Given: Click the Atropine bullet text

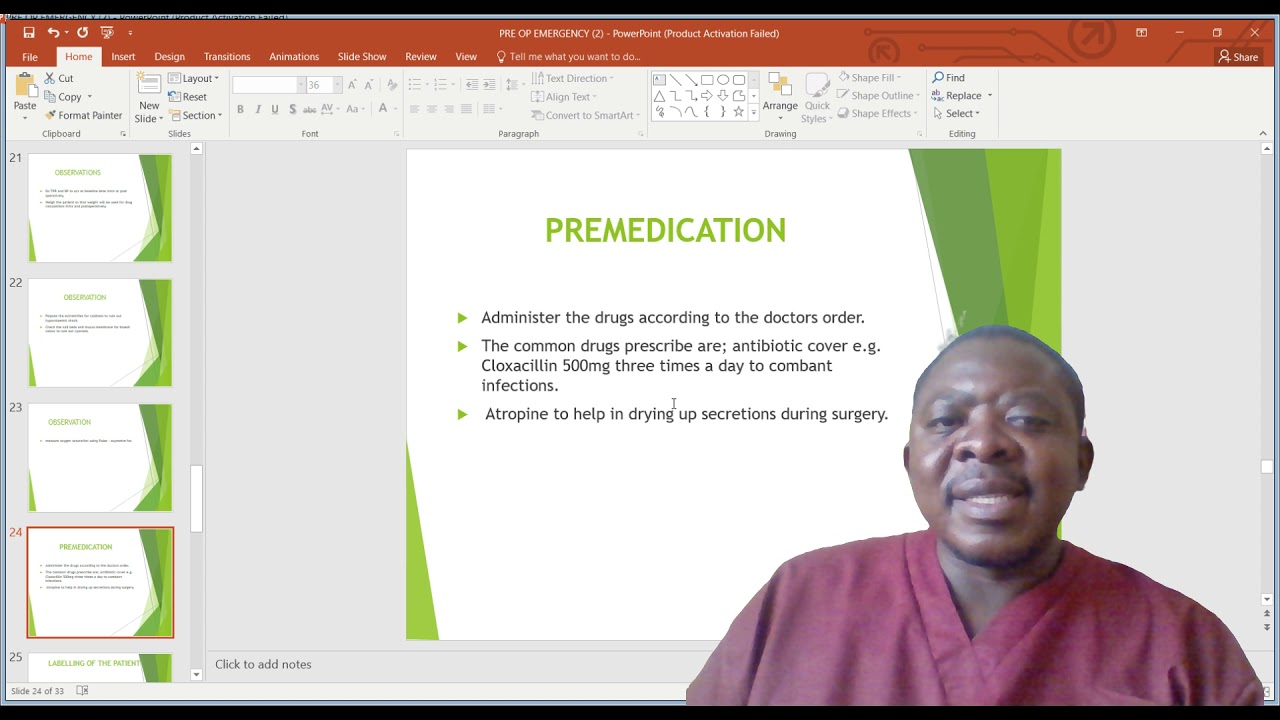Looking at the screenshot, I should [686, 414].
